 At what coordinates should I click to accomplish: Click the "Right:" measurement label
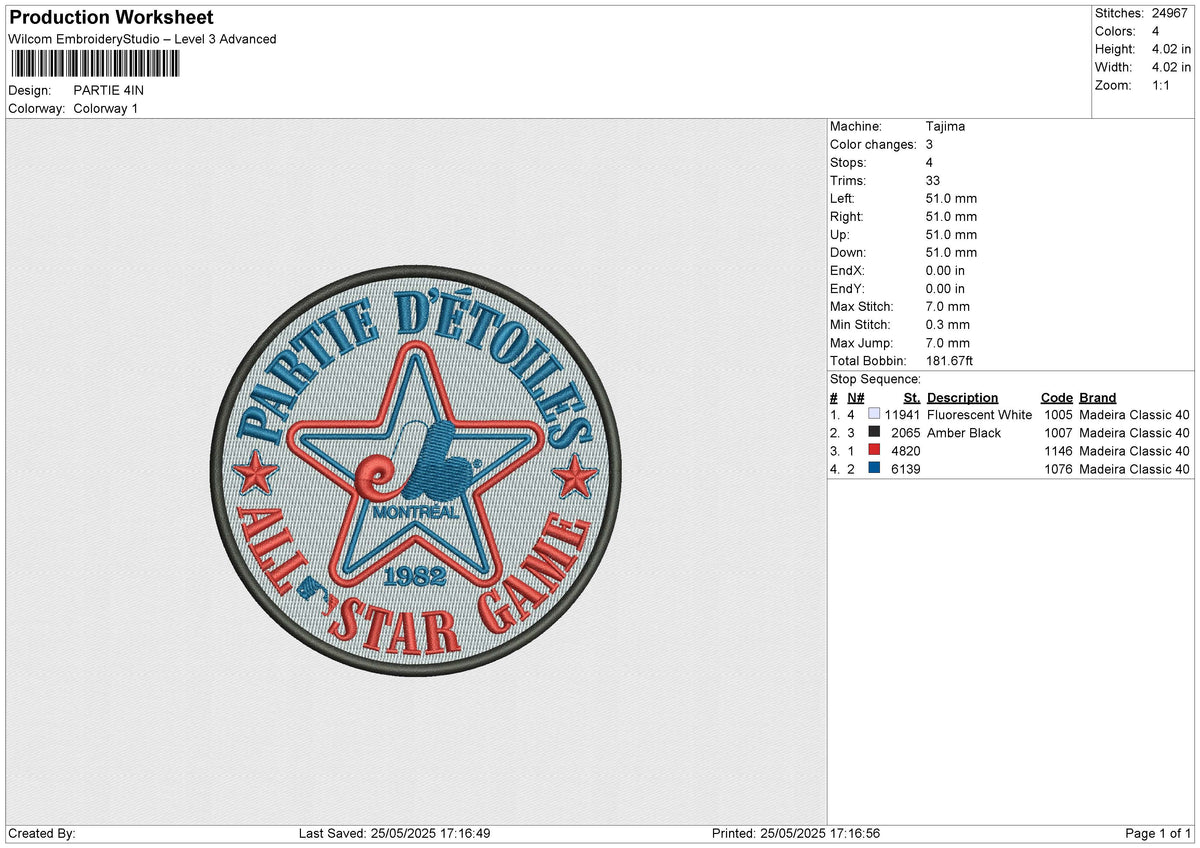click(846, 217)
